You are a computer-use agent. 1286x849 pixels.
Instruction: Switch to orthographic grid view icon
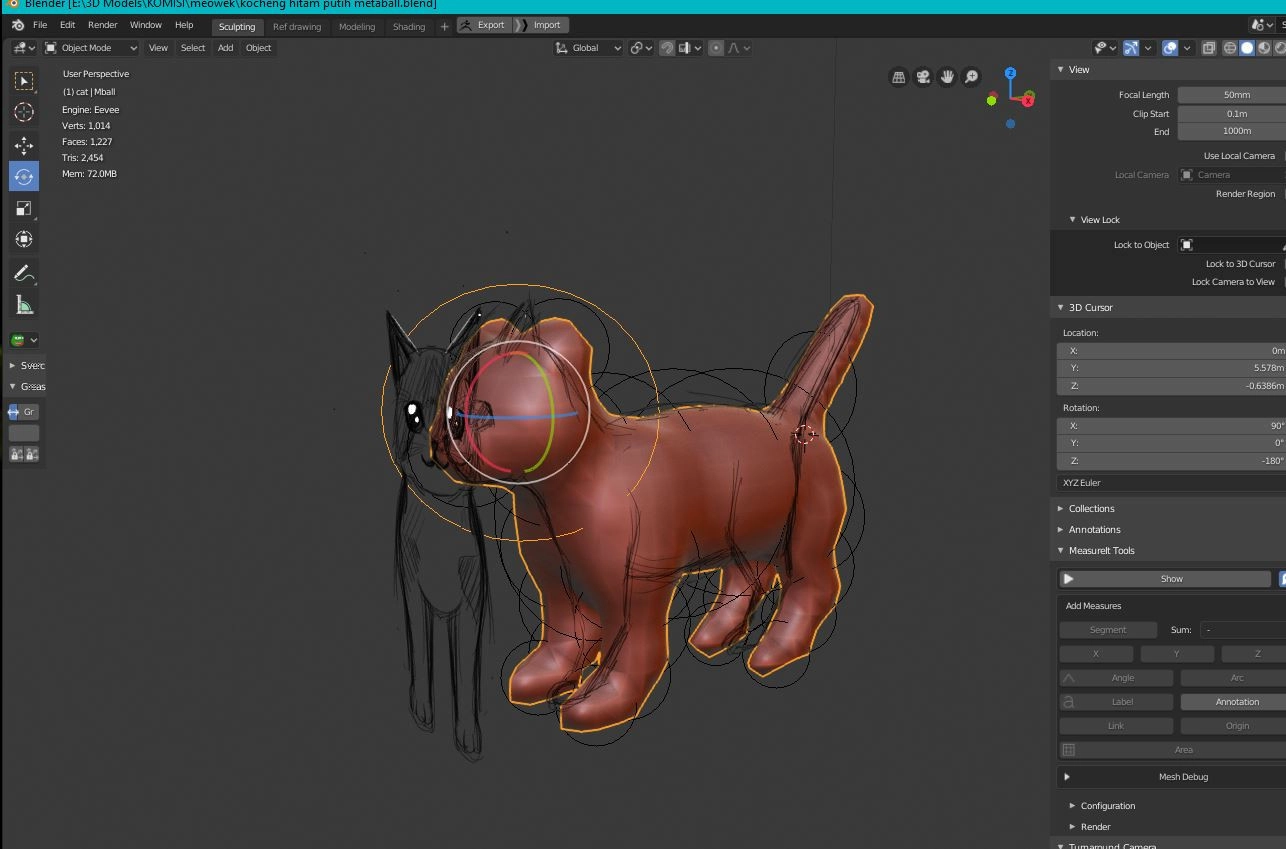coord(899,77)
